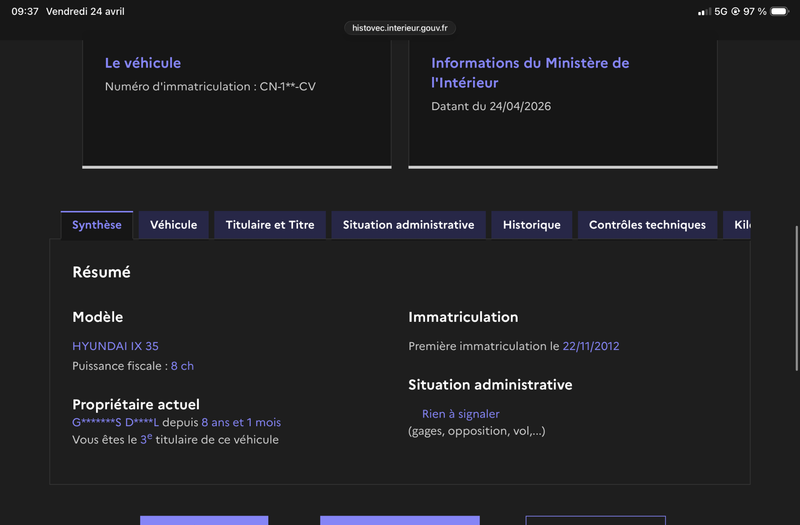
Task: Click the Modèle heading
Action: pyautogui.click(x=97, y=317)
